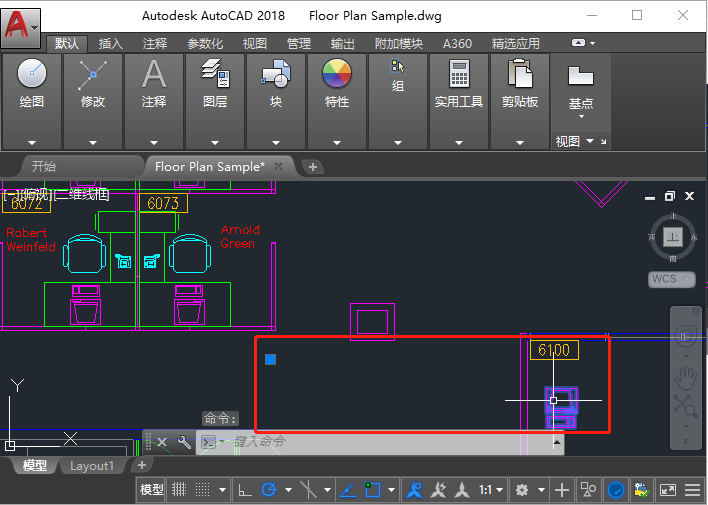
Task: Click the pan hand tool in navigation bar
Action: pos(685,379)
